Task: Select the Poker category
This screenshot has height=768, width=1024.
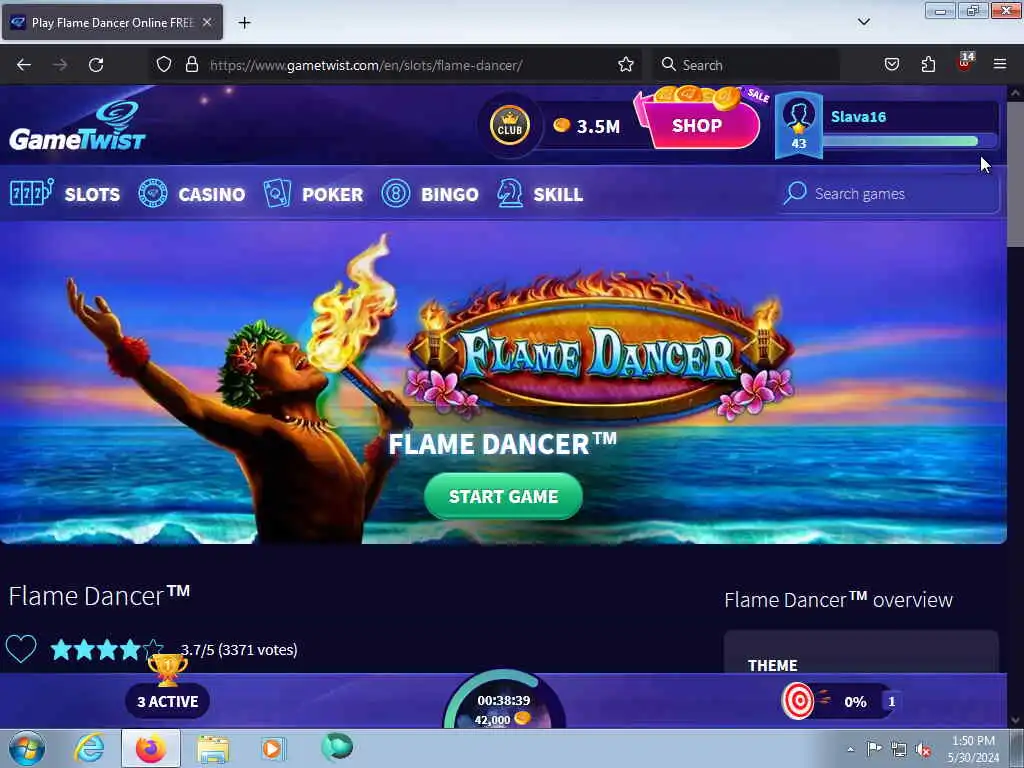Action: click(332, 195)
